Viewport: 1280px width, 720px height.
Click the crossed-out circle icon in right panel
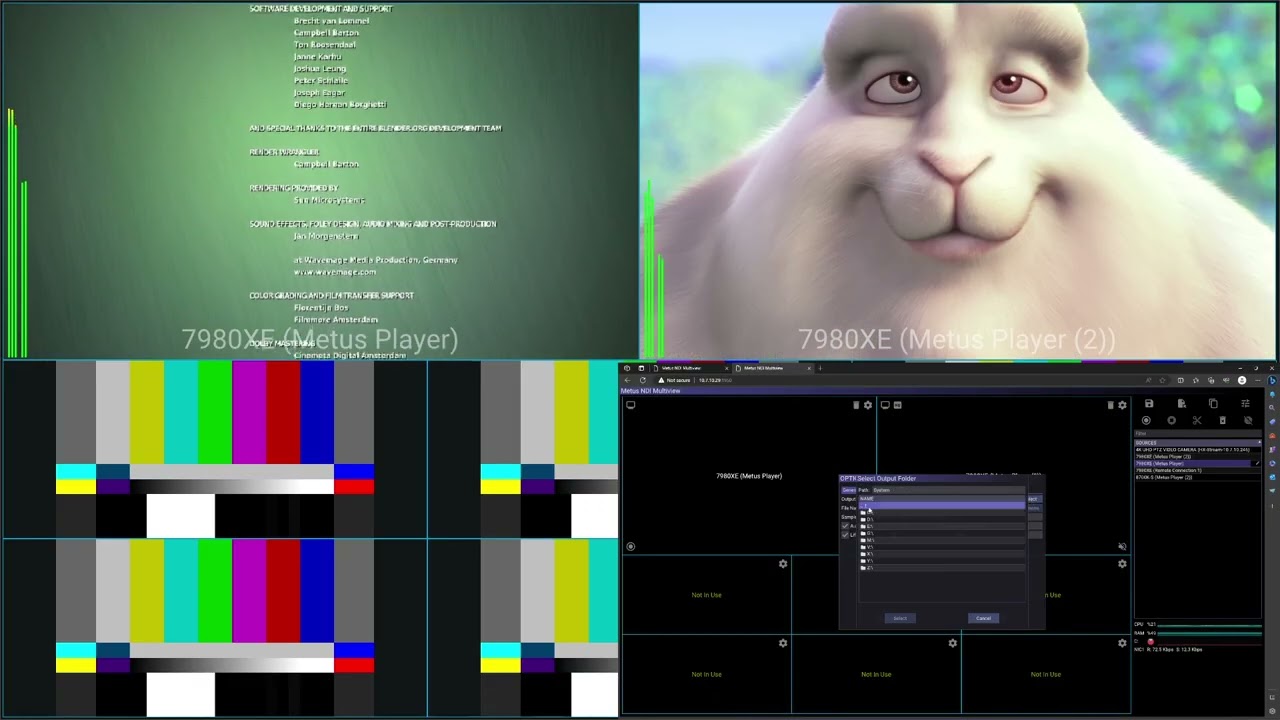coord(1248,420)
